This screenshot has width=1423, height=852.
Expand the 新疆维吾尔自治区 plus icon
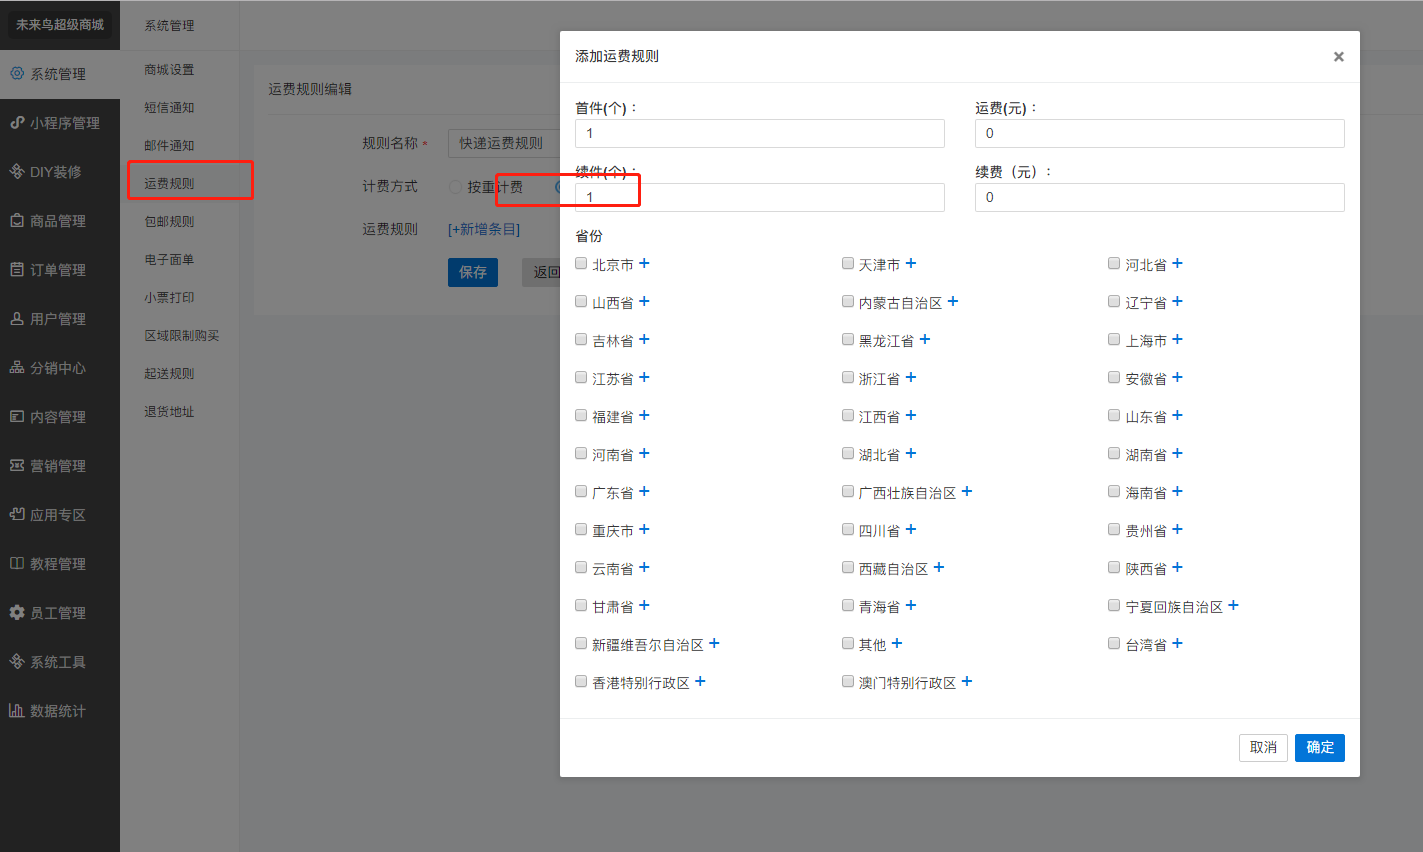pos(714,644)
